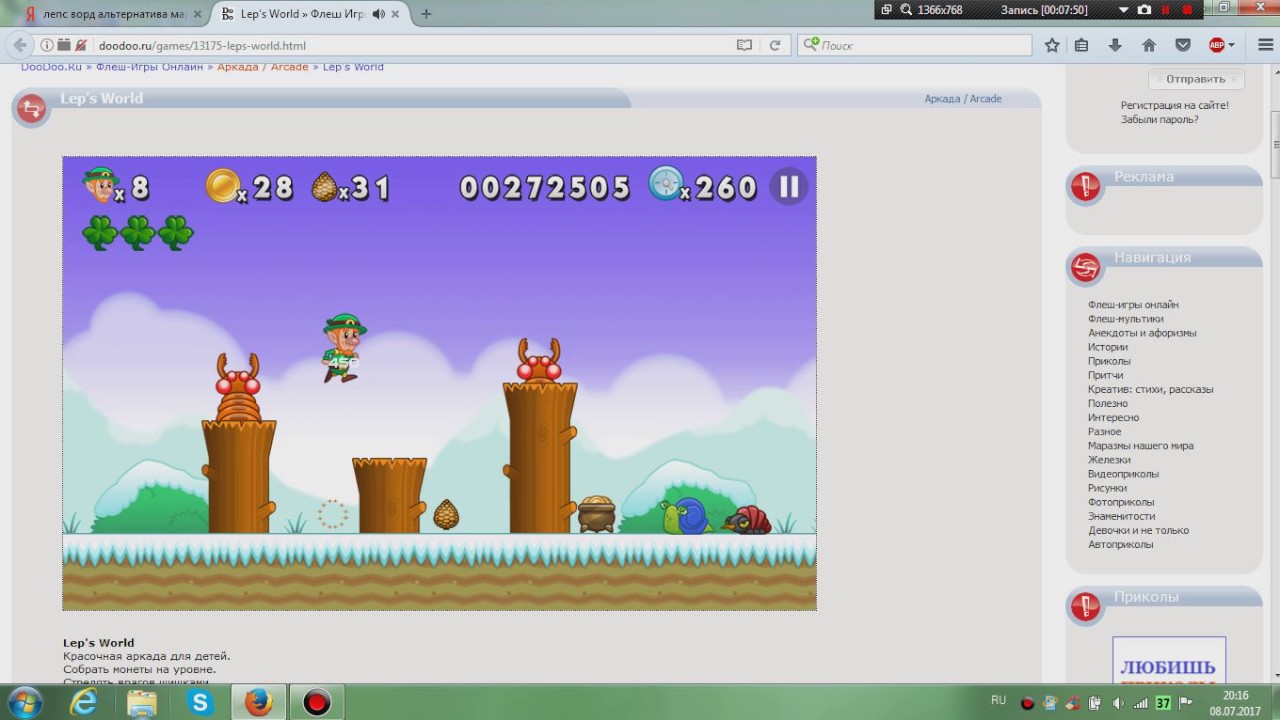Open Забыли пароль link
1280x720 pixels.
tap(1160, 119)
